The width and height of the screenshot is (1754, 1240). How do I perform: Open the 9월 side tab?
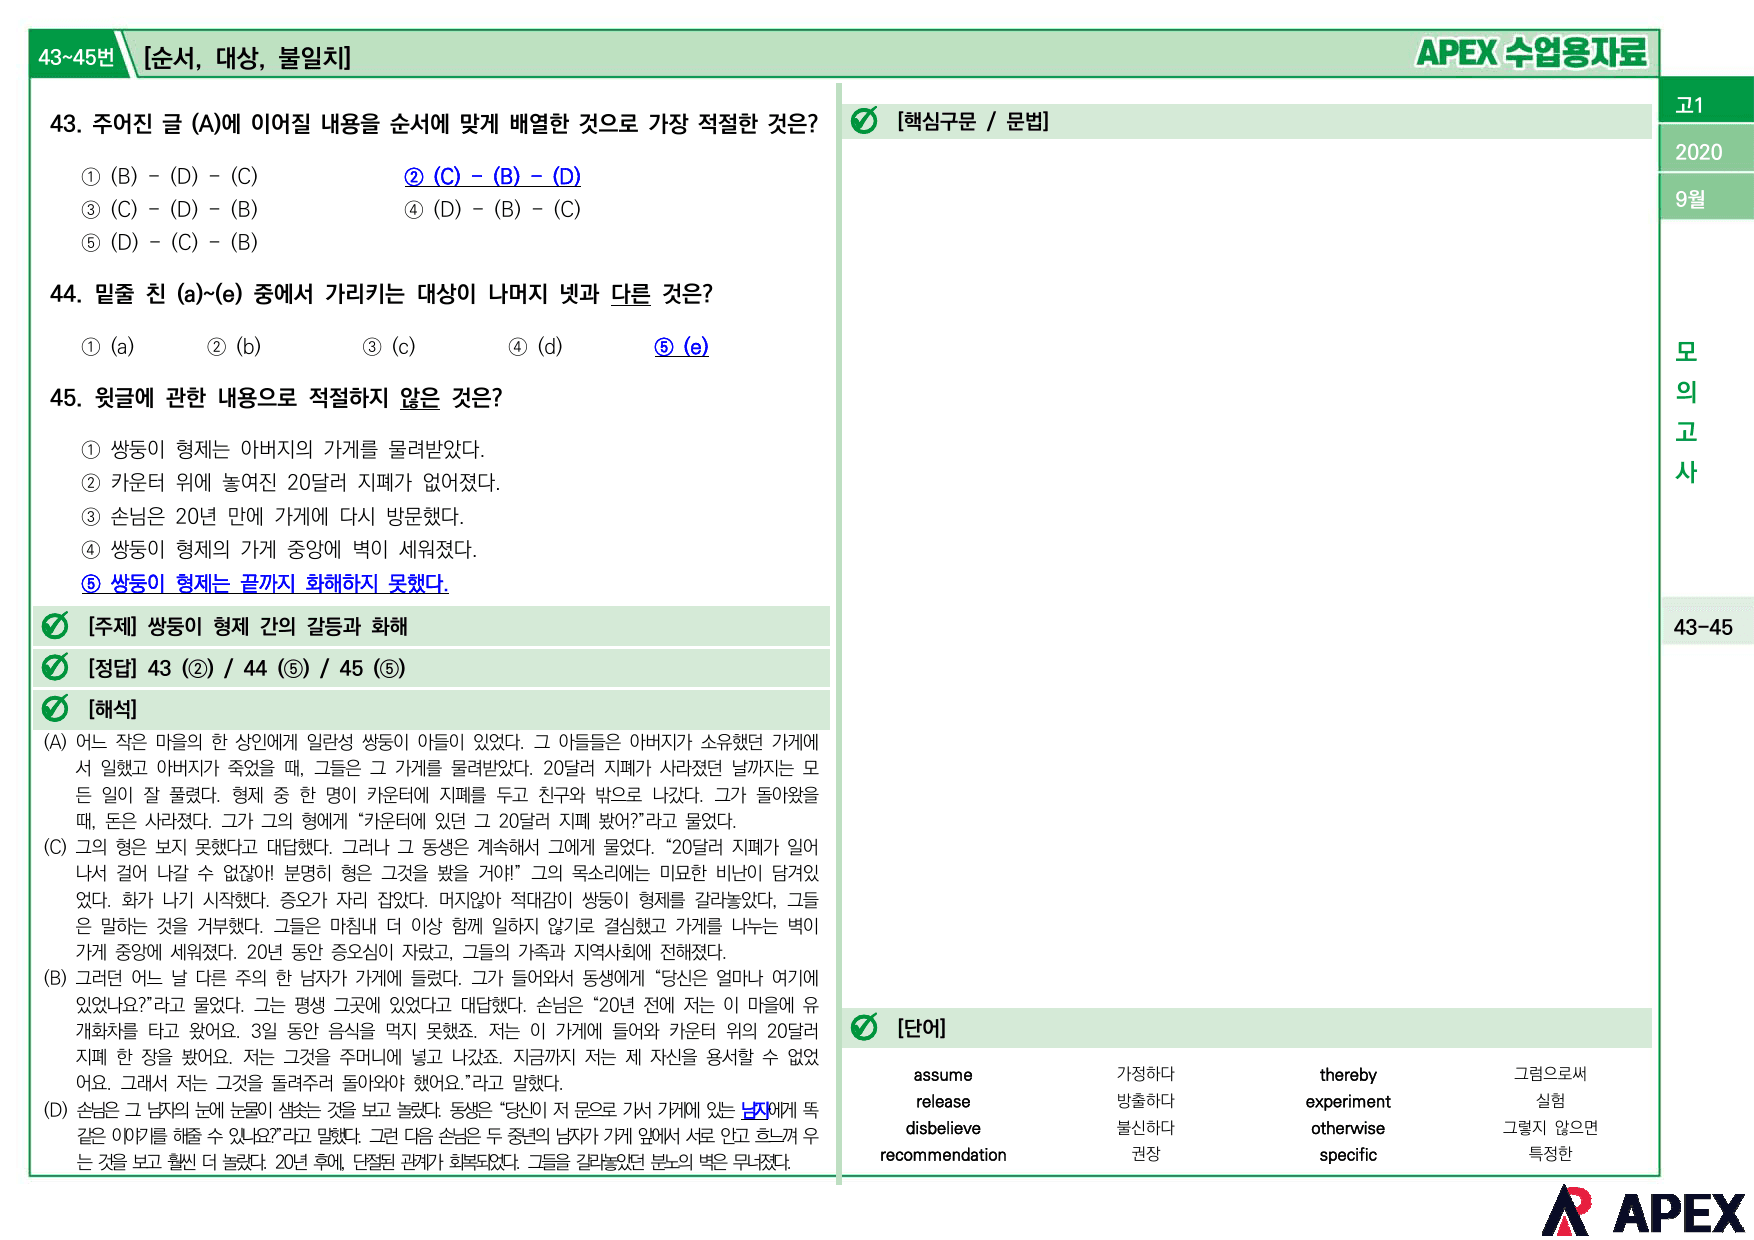pyautogui.click(x=1706, y=198)
